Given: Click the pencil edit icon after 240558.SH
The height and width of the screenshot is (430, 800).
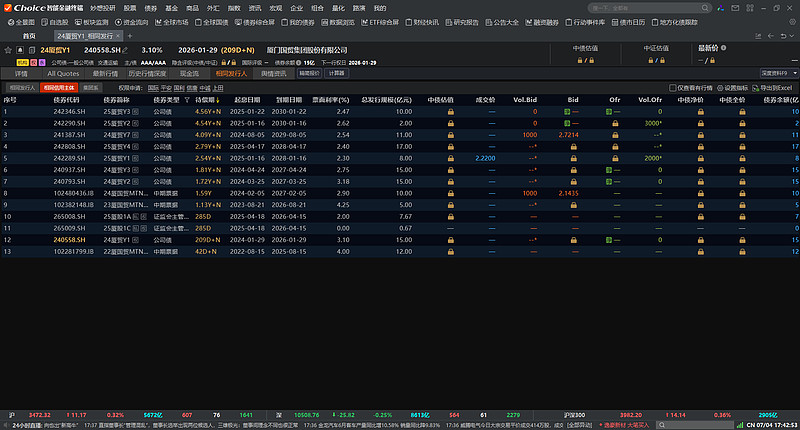Looking at the screenshot, I should (x=125, y=50).
